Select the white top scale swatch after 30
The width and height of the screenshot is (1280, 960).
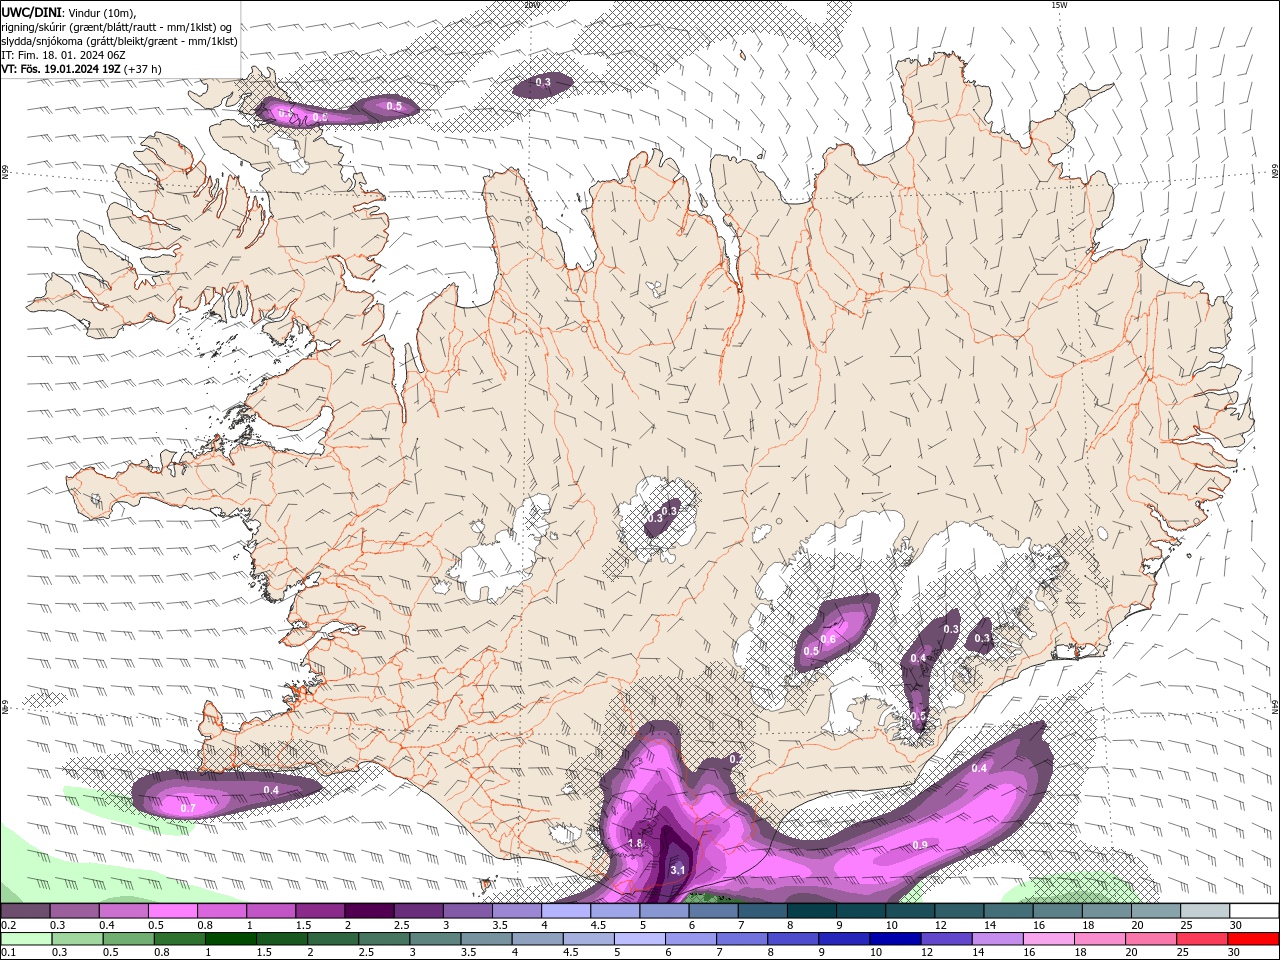1253,911
